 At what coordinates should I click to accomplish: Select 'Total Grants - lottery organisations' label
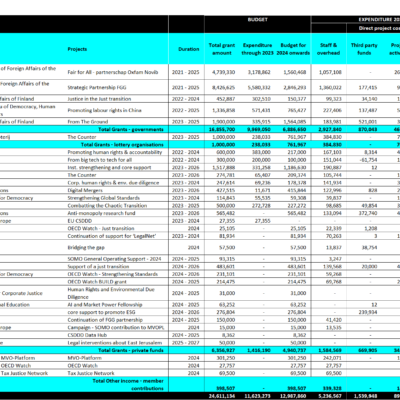pos(122,145)
